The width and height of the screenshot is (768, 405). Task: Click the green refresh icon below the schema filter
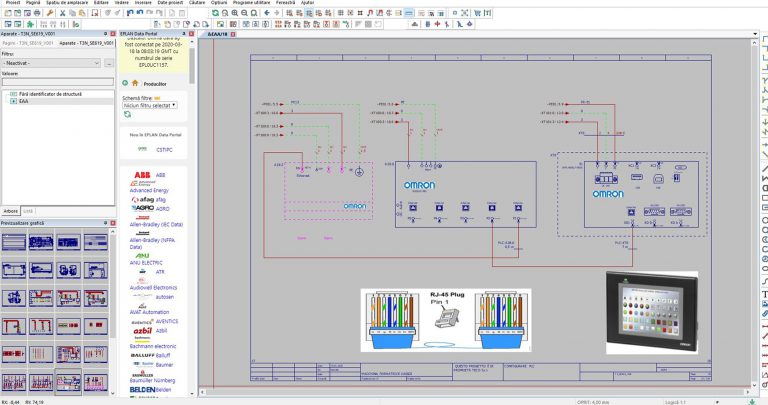[127, 114]
